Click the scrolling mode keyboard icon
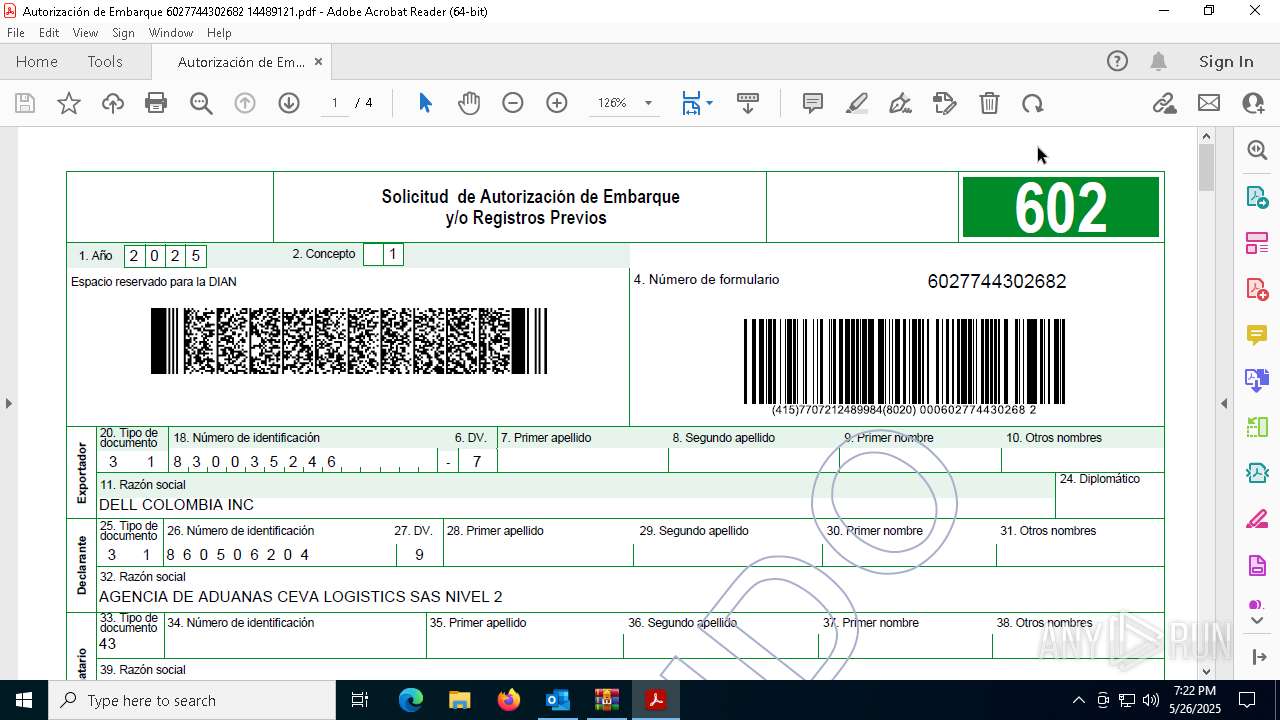The image size is (1280, 720). click(747, 103)
